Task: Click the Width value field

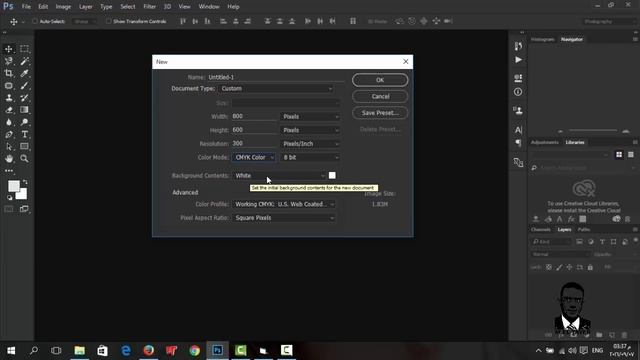Action: (254, 116)
